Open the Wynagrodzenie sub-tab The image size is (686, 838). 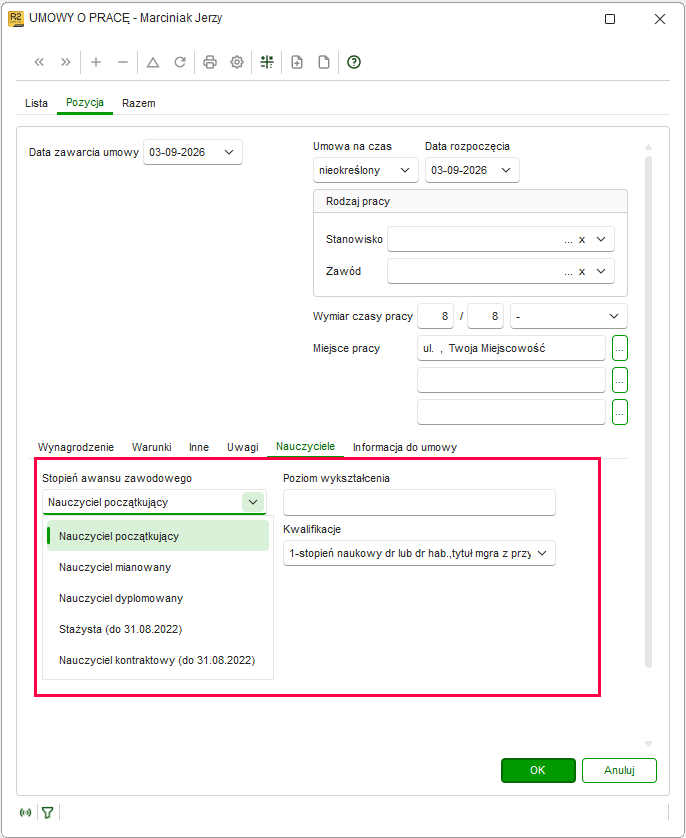tap(76, 447)
